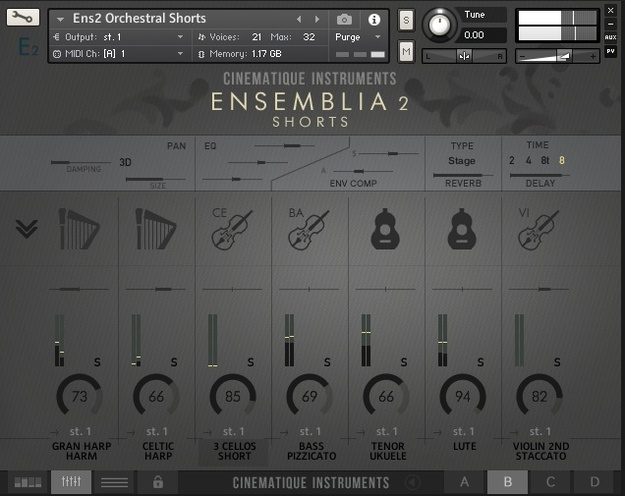Set delay time to 4

tap(528, 161)
